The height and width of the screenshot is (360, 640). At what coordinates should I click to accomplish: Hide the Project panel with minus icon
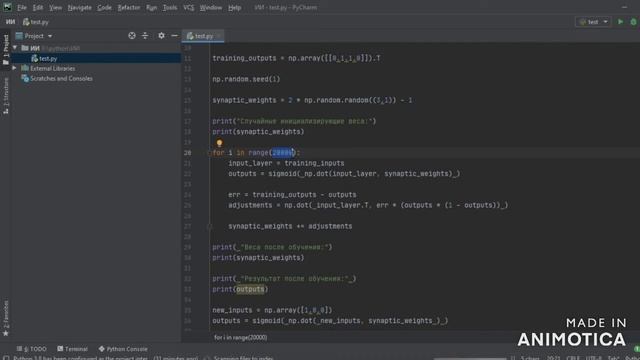click(174, 36)
